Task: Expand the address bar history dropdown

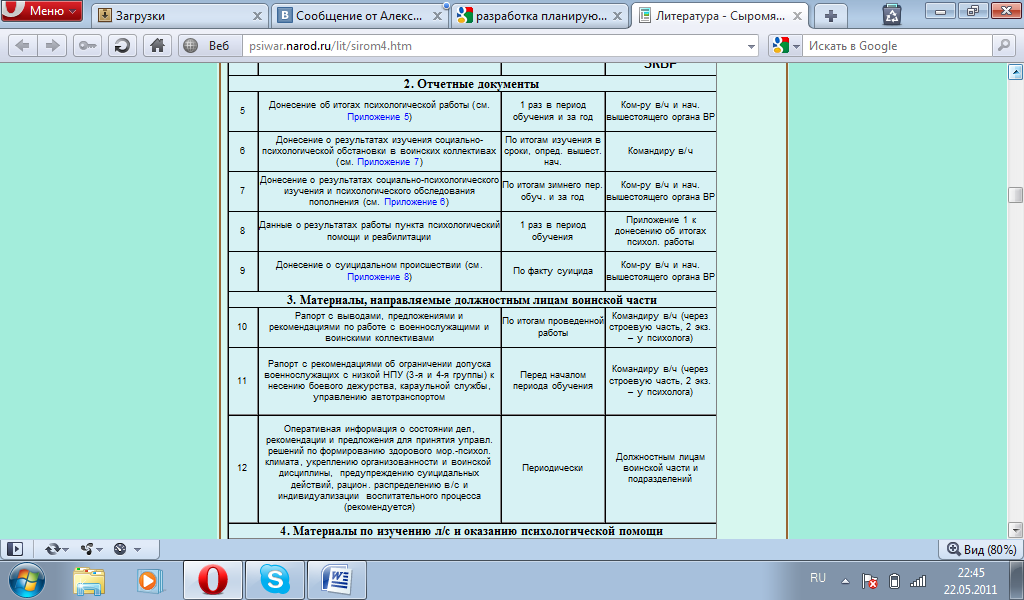Action: tap(751, 46)
